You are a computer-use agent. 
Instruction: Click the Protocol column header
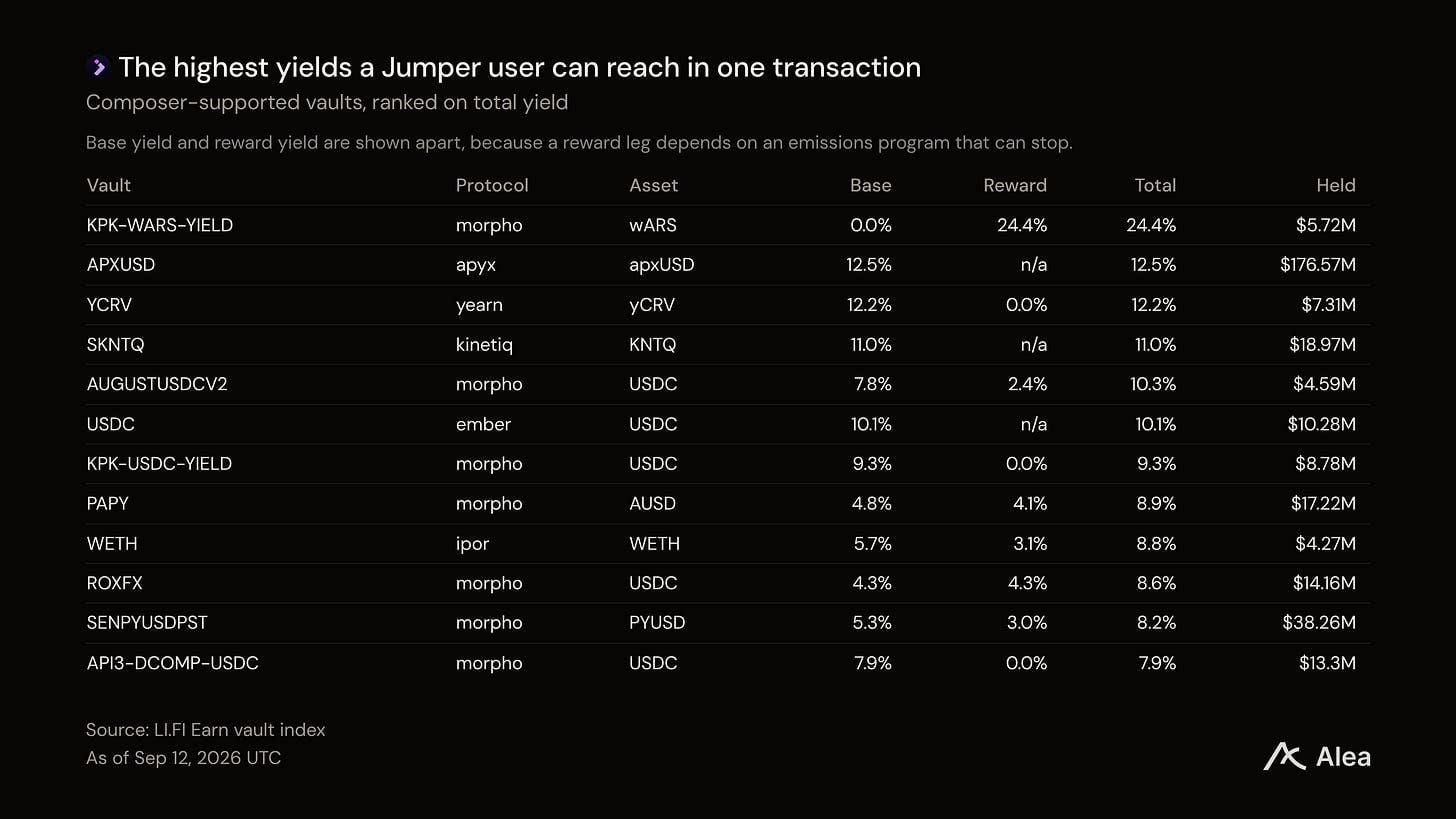click(x=492, y=185)
